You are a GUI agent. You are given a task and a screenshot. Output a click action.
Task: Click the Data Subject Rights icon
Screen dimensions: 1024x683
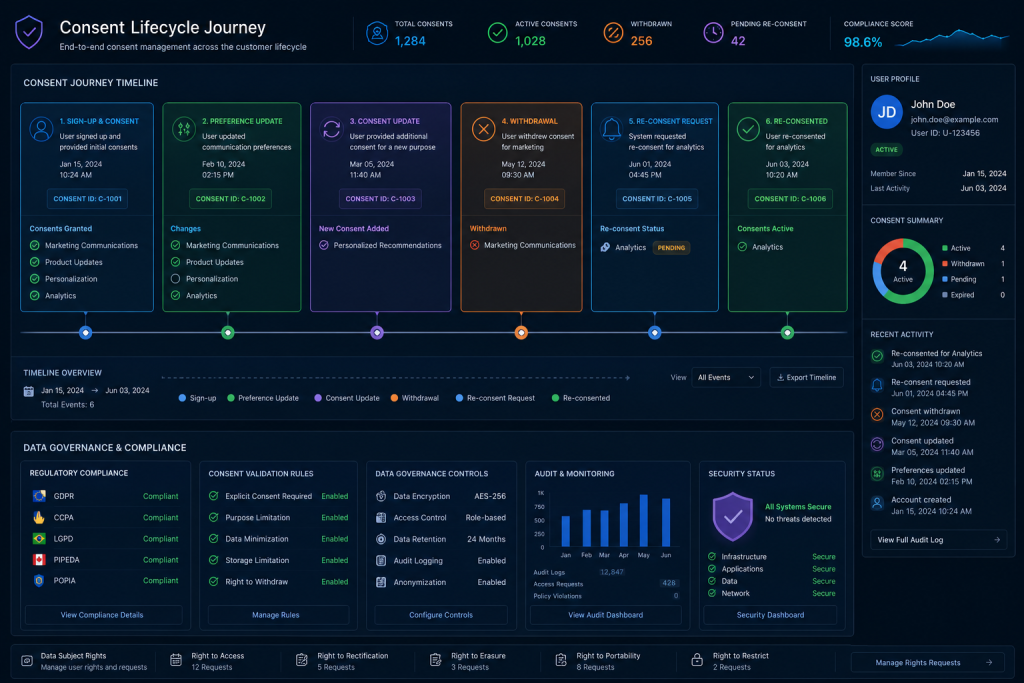click(x=27, y=661)
